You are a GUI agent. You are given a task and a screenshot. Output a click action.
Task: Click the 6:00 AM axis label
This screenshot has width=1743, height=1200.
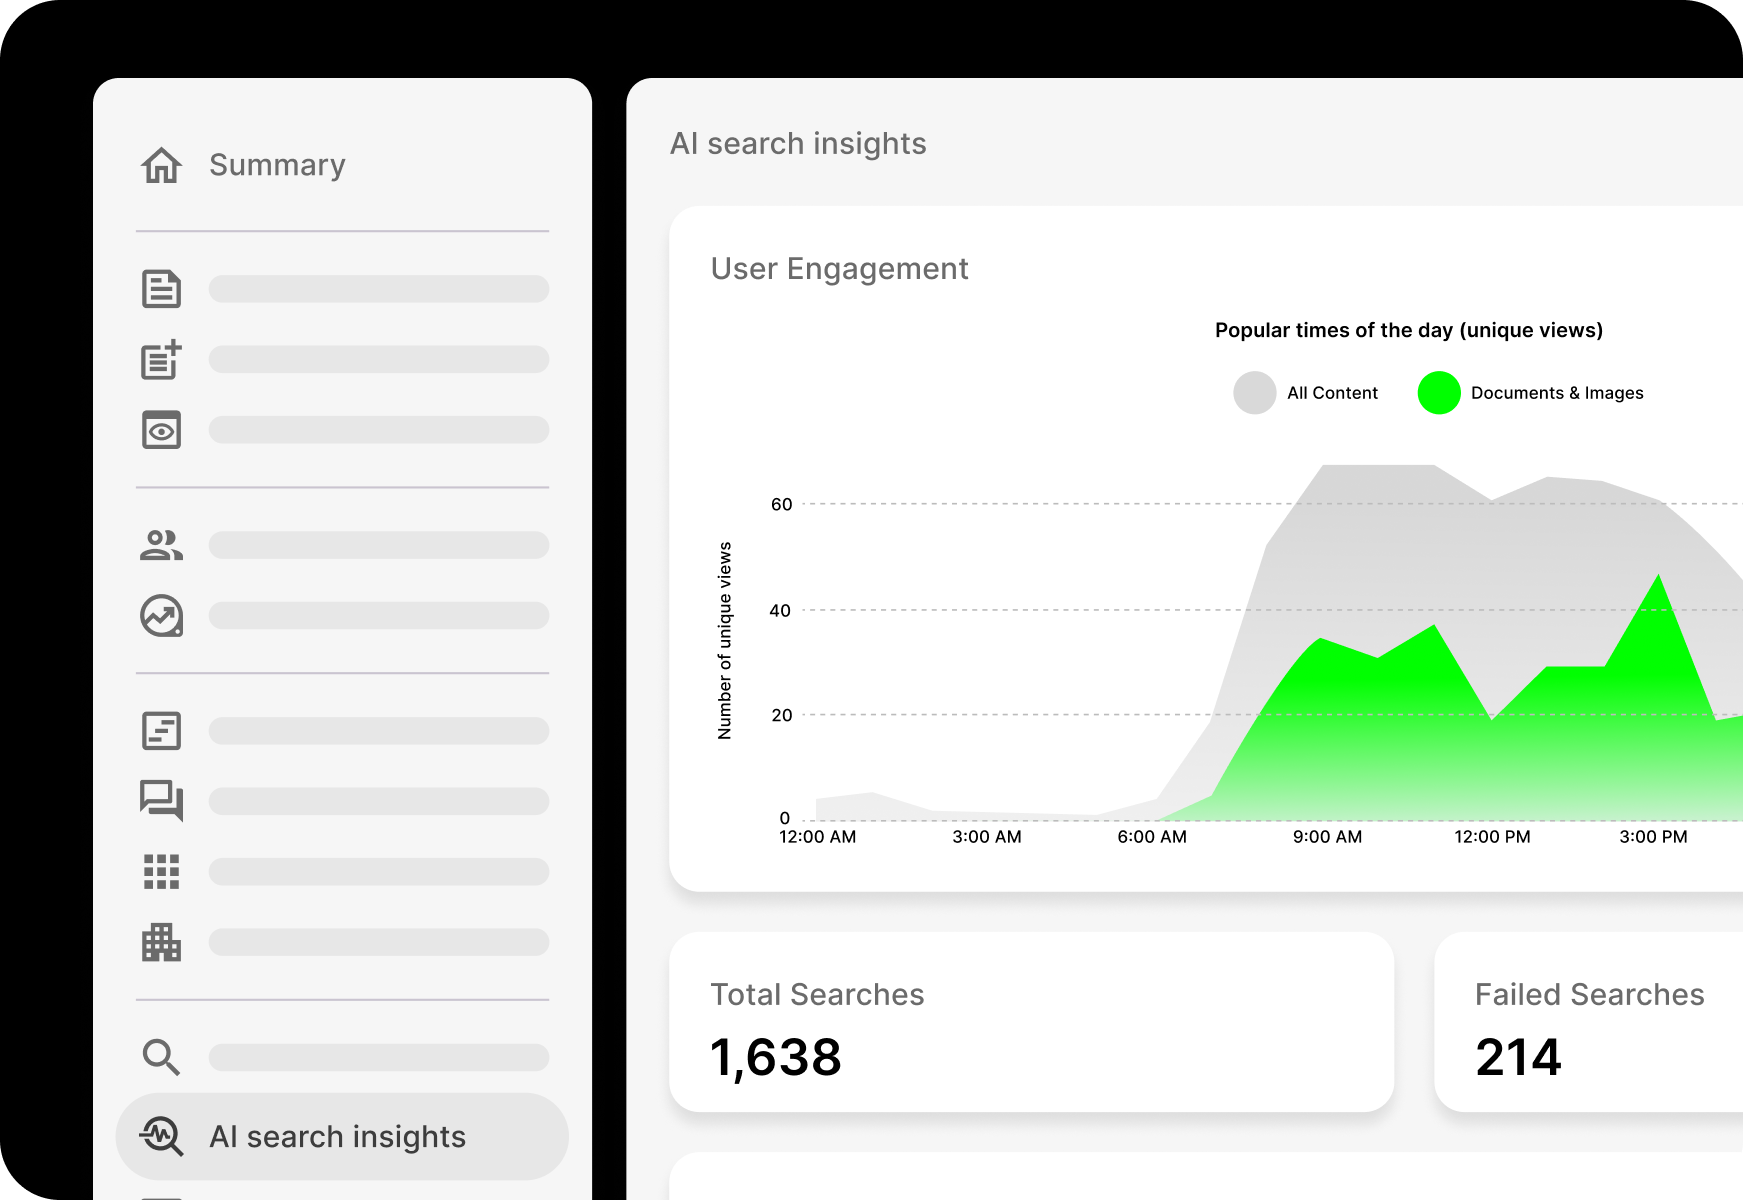pyautogui.click(x=1152, y=837)
